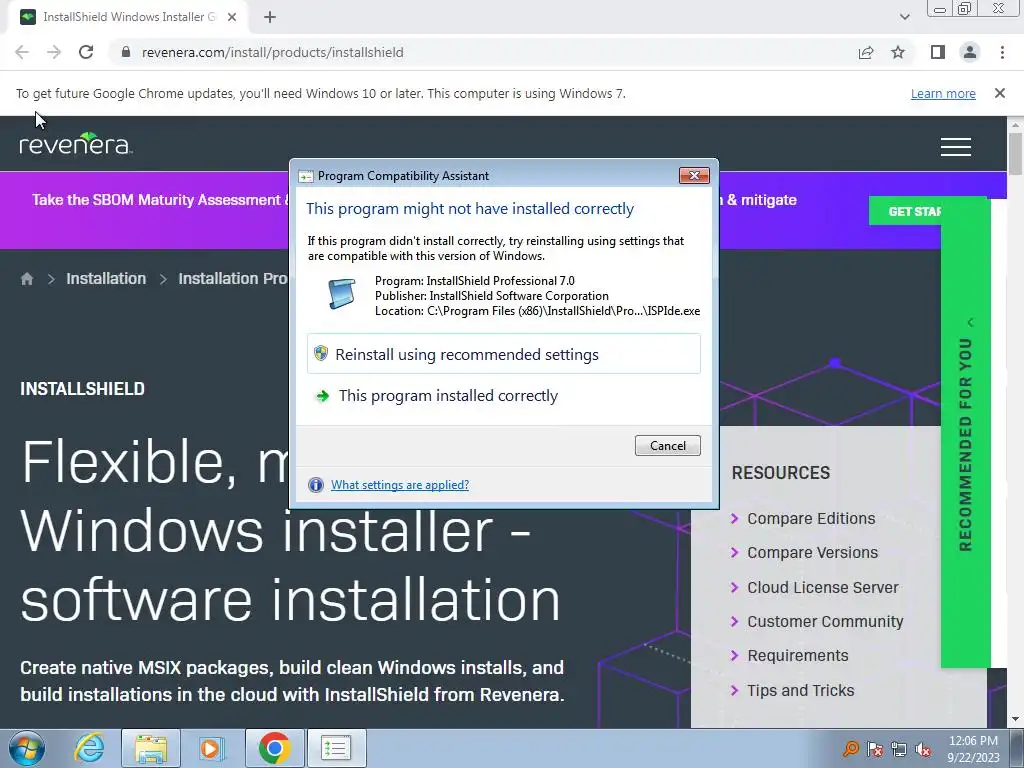Open the Compare Editions resource

point(810,519)
